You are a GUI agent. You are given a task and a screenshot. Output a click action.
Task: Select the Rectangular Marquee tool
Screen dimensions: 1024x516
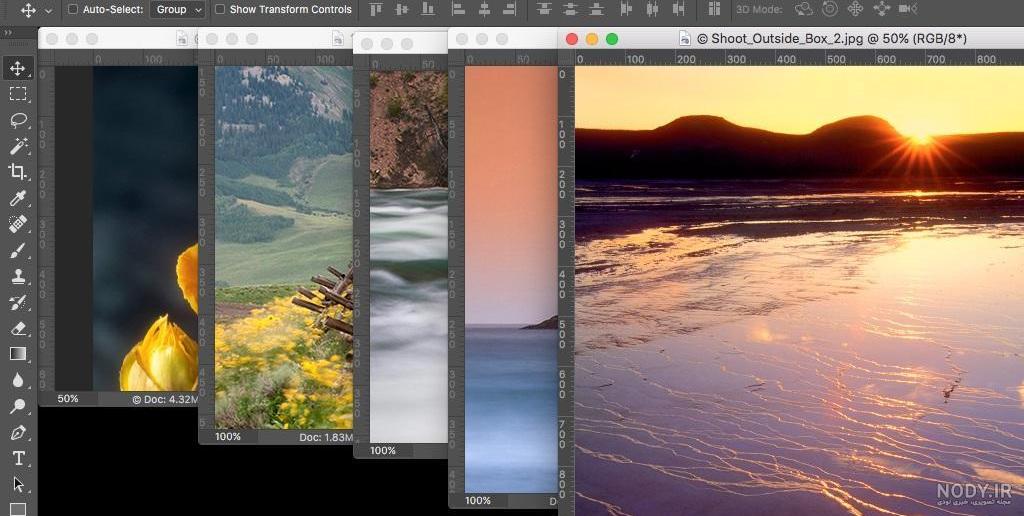(18, 94)
